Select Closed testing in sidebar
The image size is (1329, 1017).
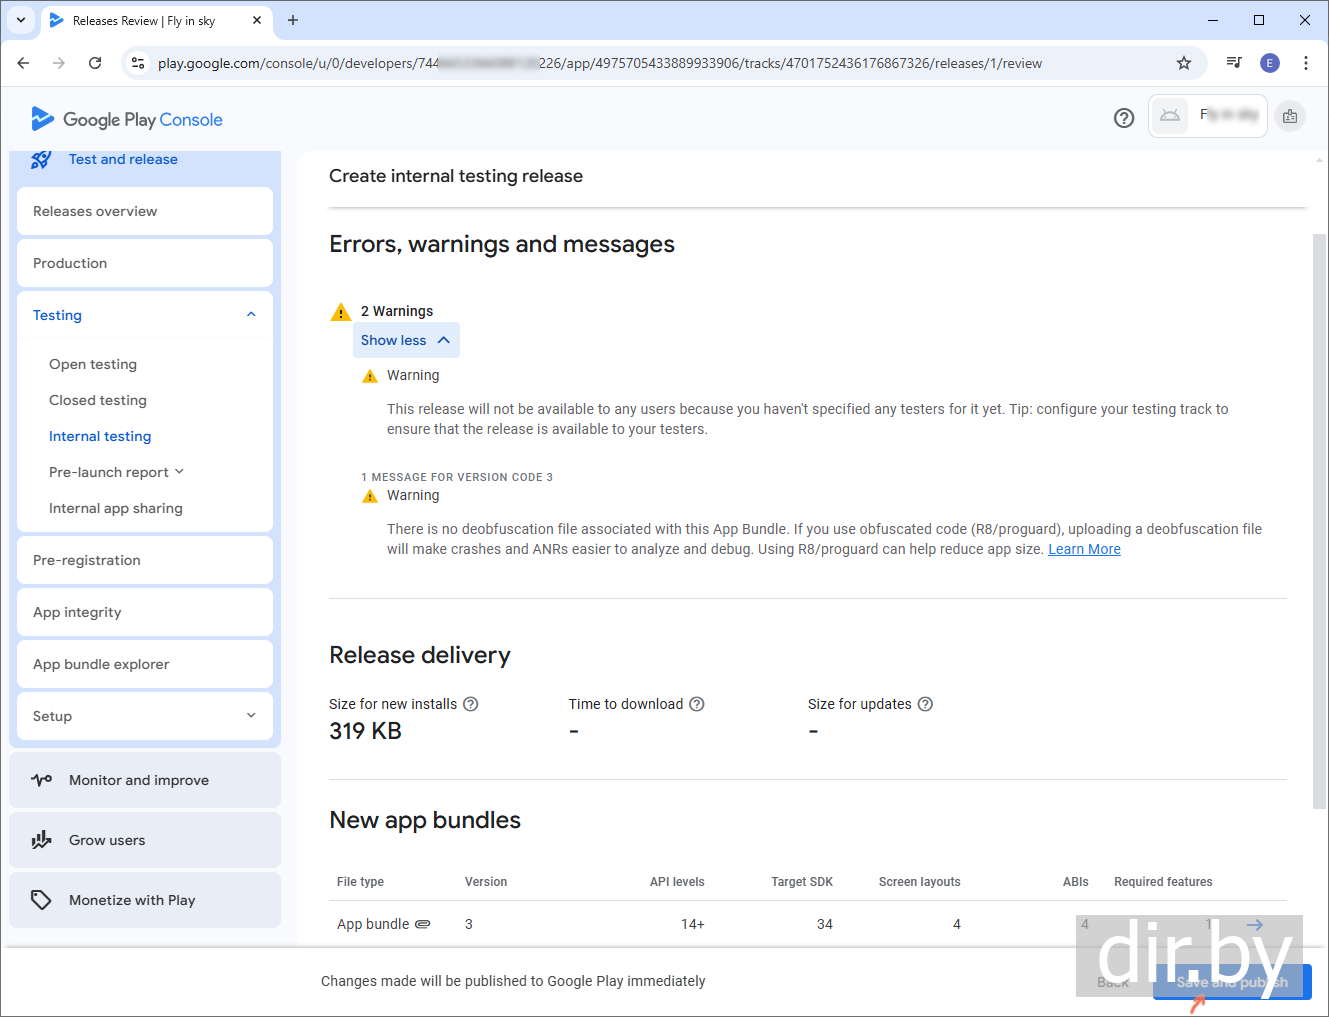98,400
